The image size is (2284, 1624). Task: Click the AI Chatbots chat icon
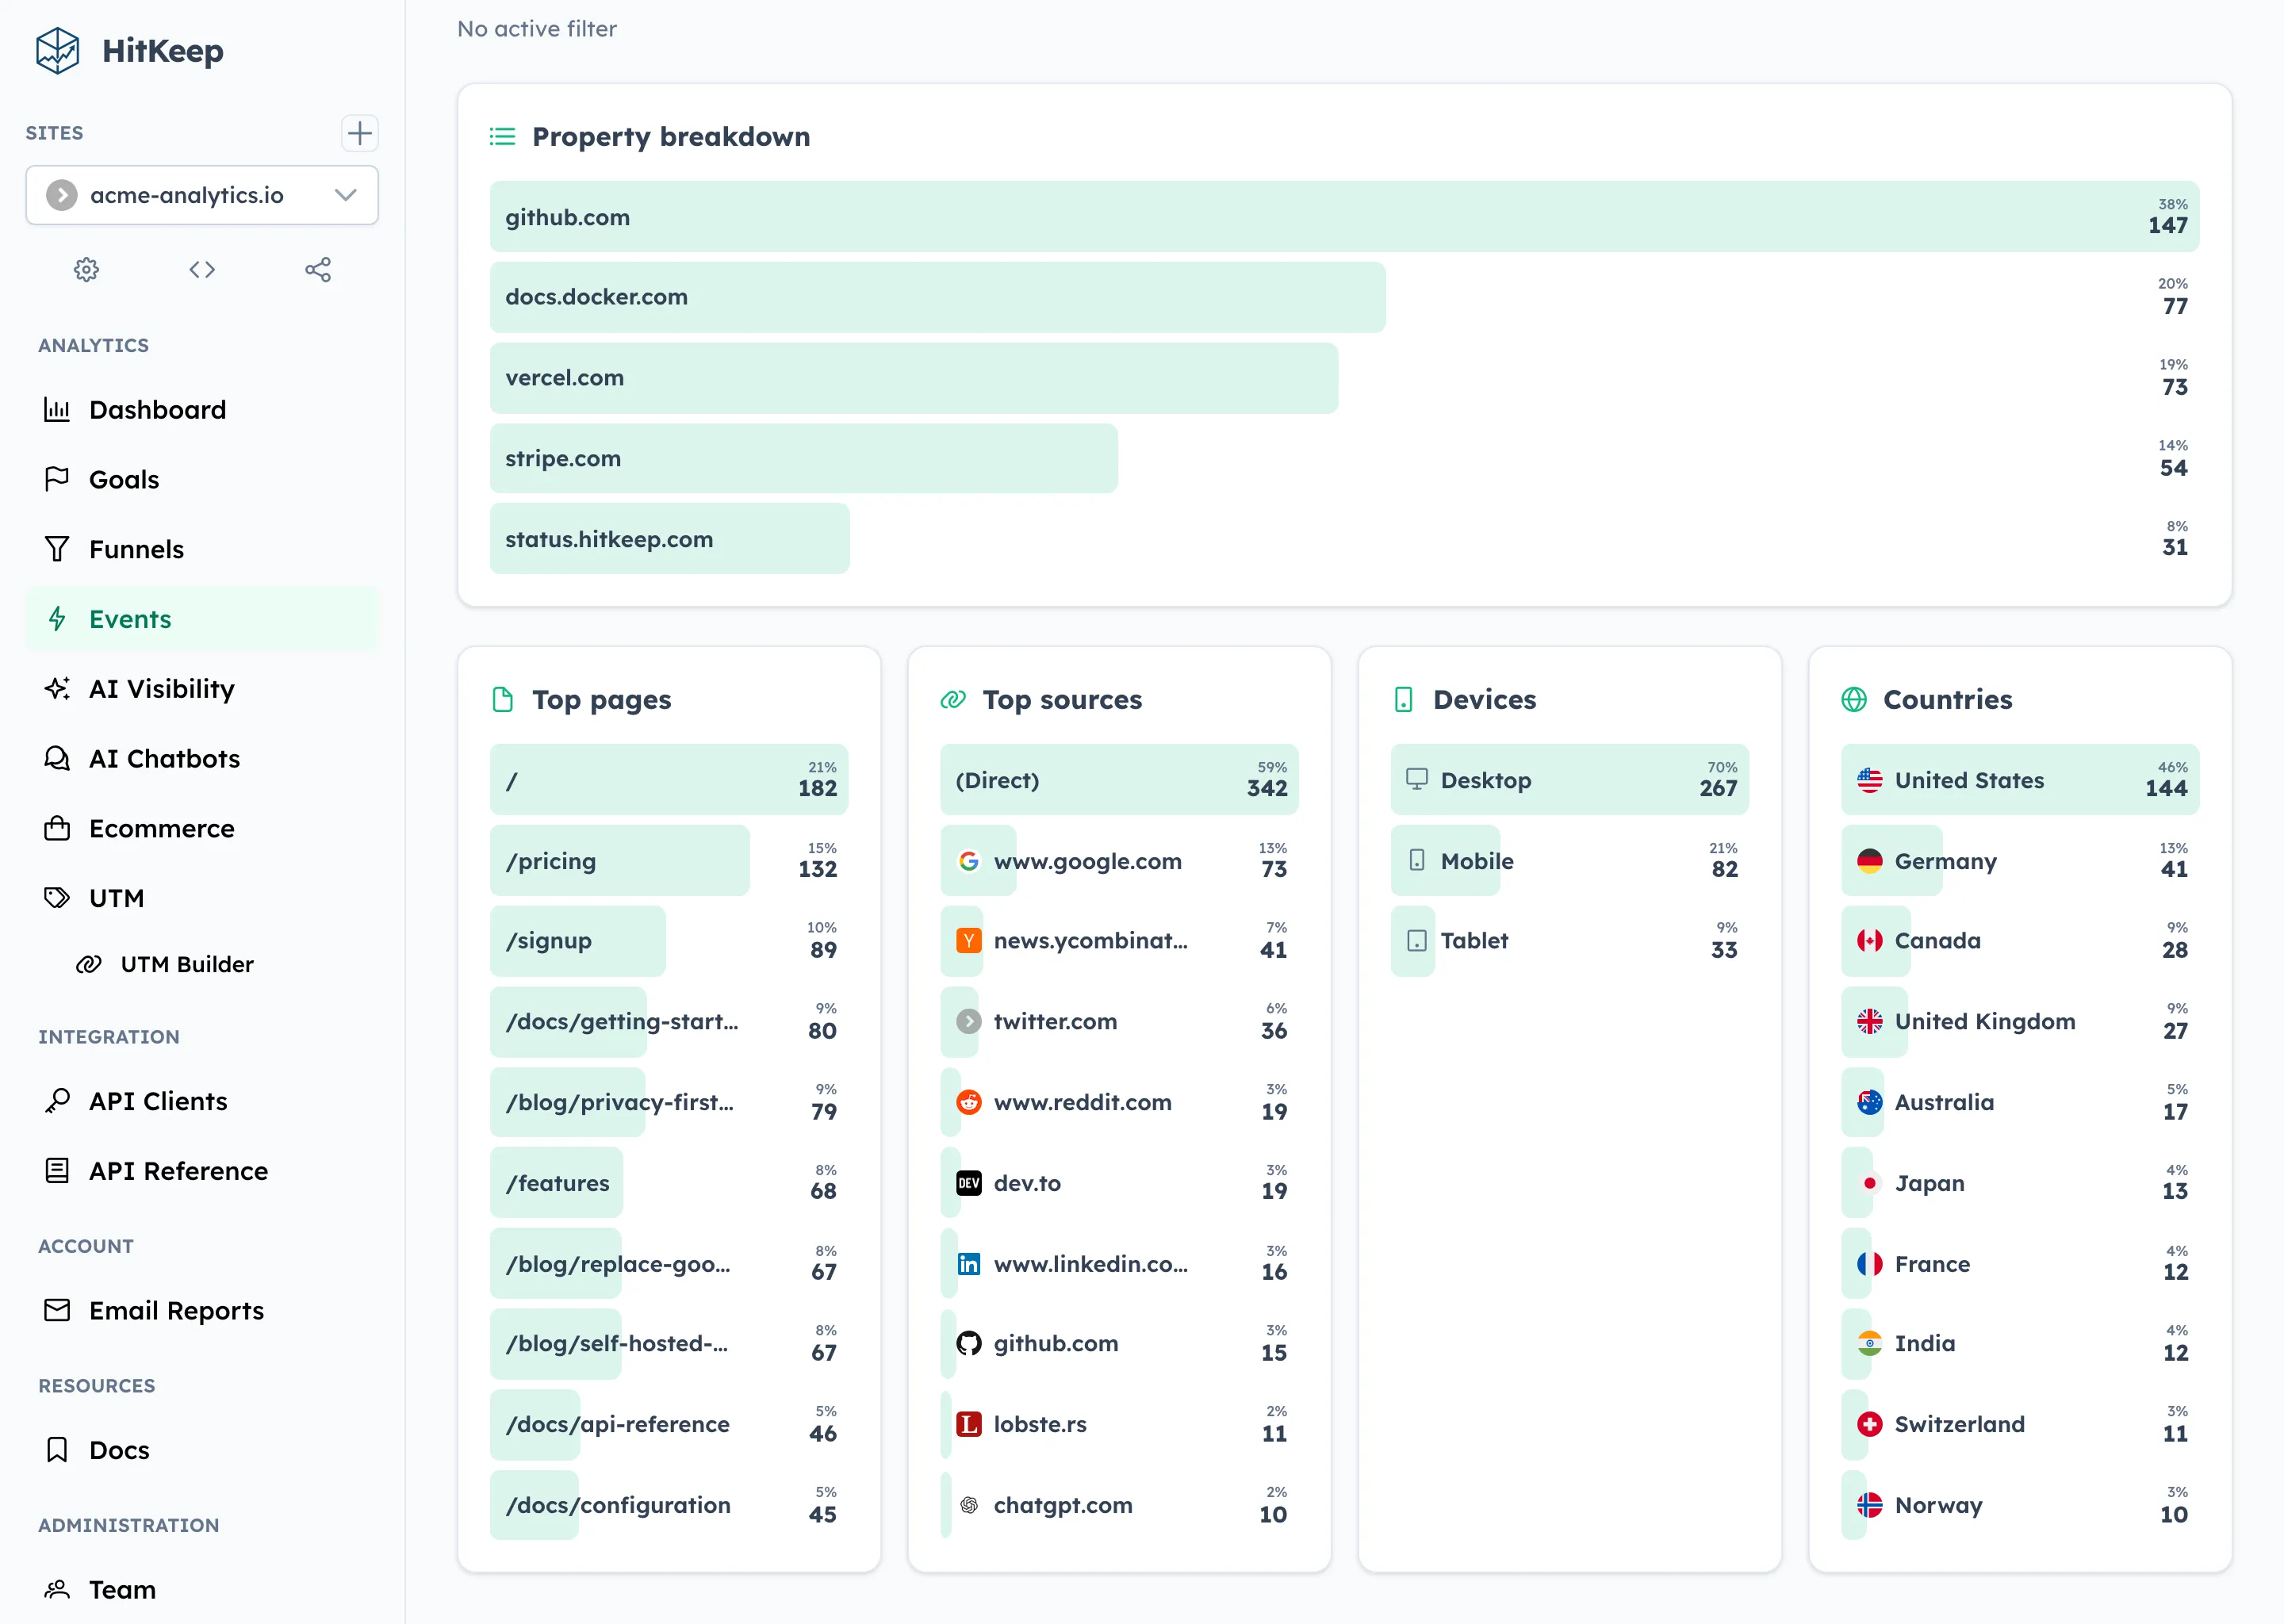(x=56, y=758)
